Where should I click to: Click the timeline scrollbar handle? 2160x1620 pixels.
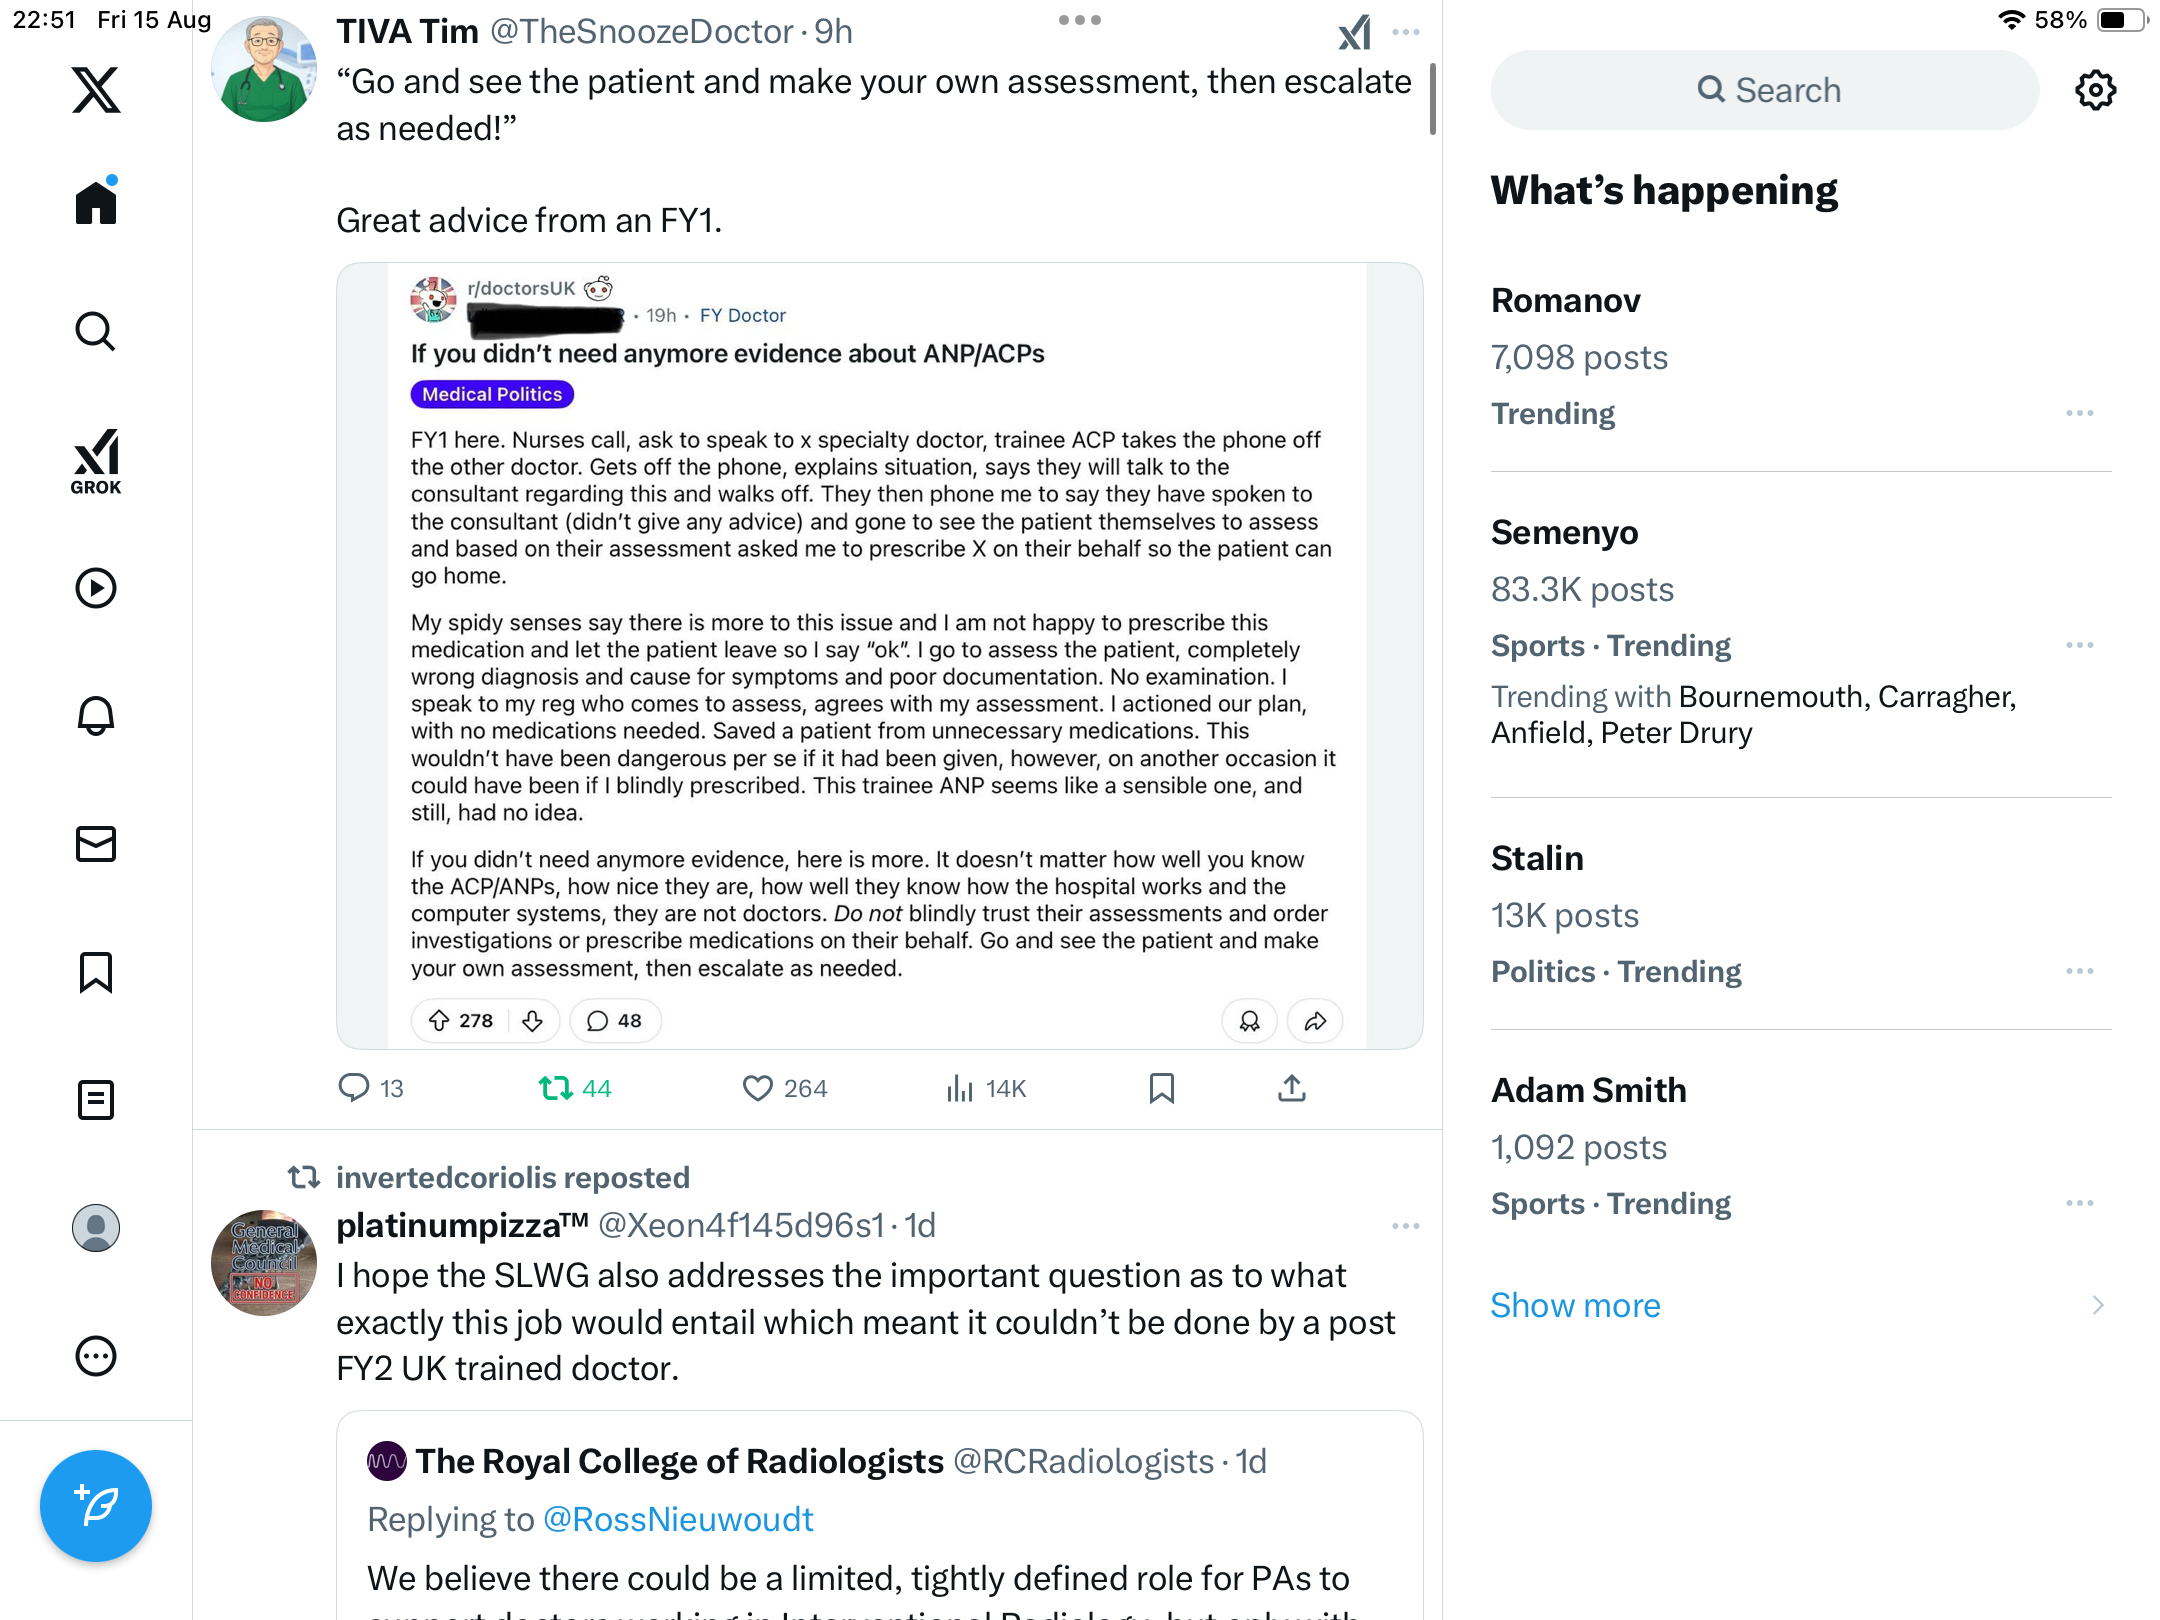point(1432,100)
